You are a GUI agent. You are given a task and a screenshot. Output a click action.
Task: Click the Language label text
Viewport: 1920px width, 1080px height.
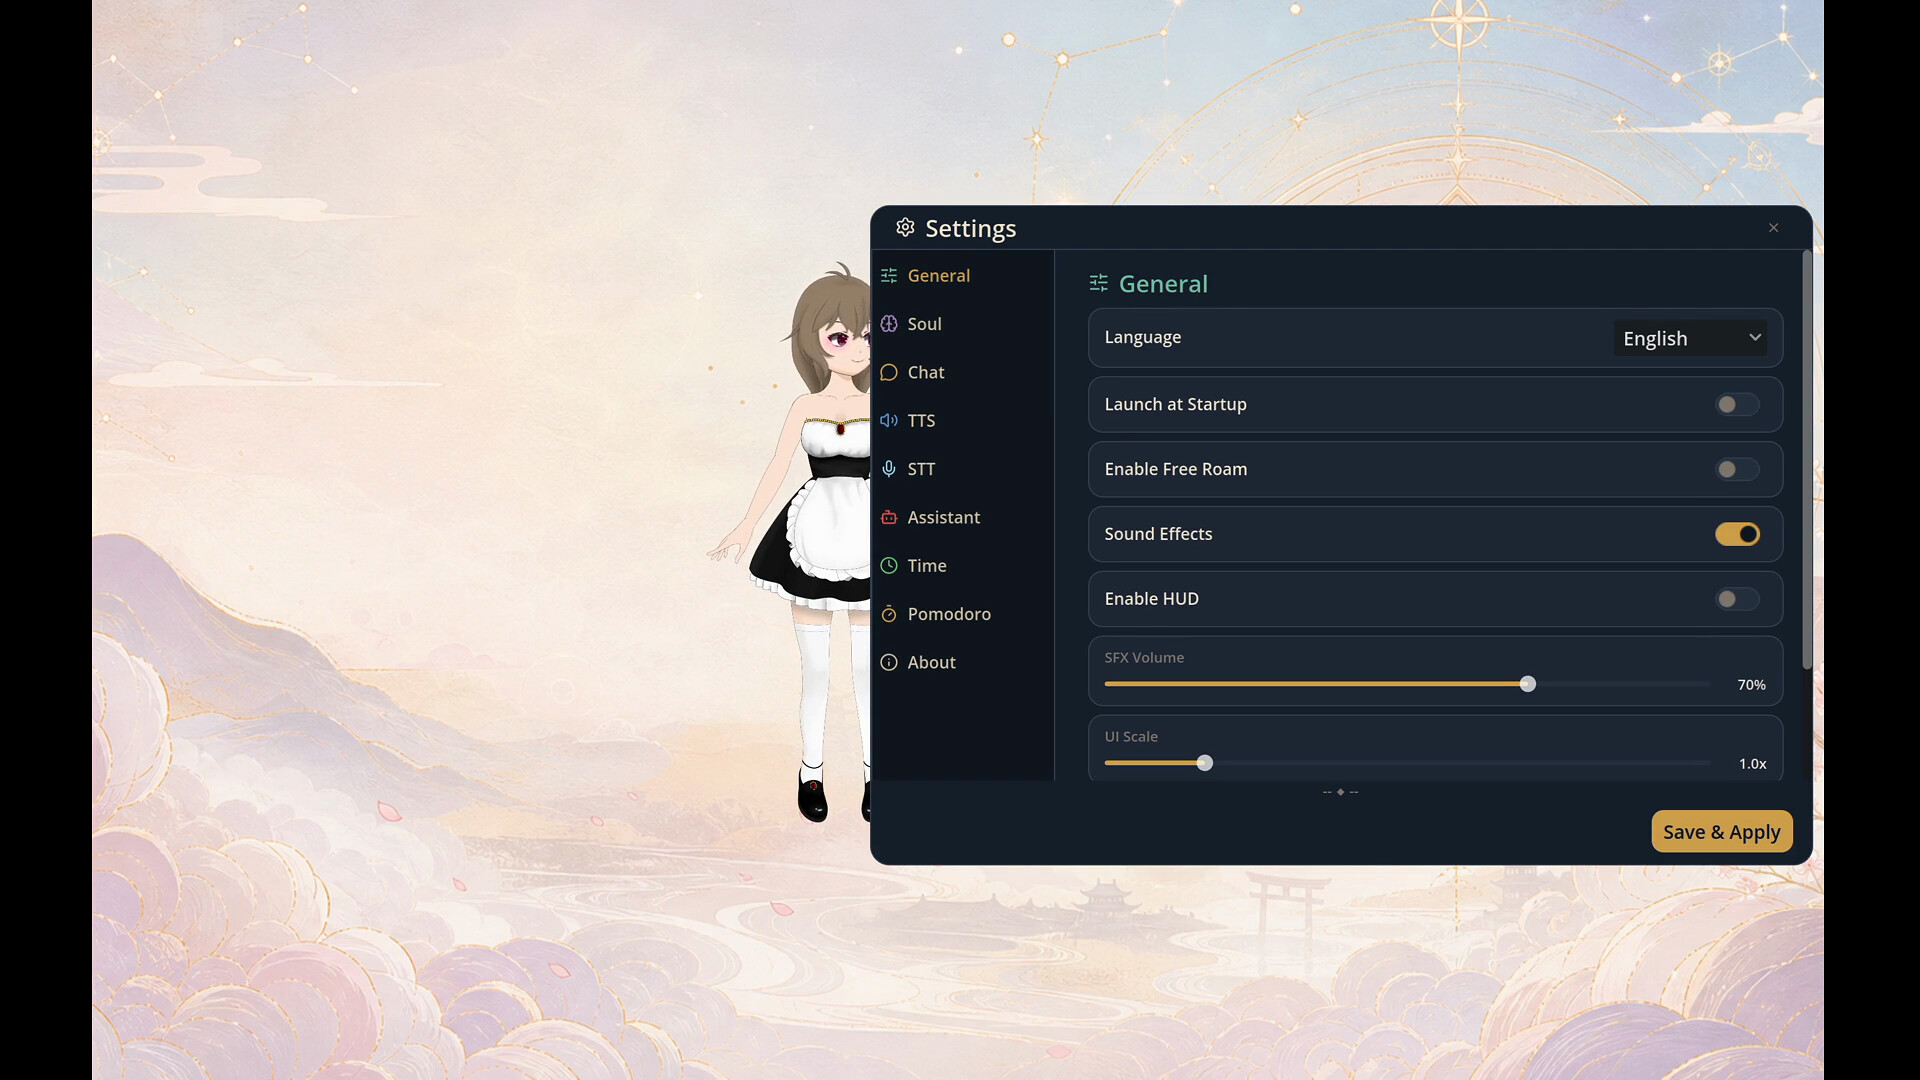(x=1142, y=337)
